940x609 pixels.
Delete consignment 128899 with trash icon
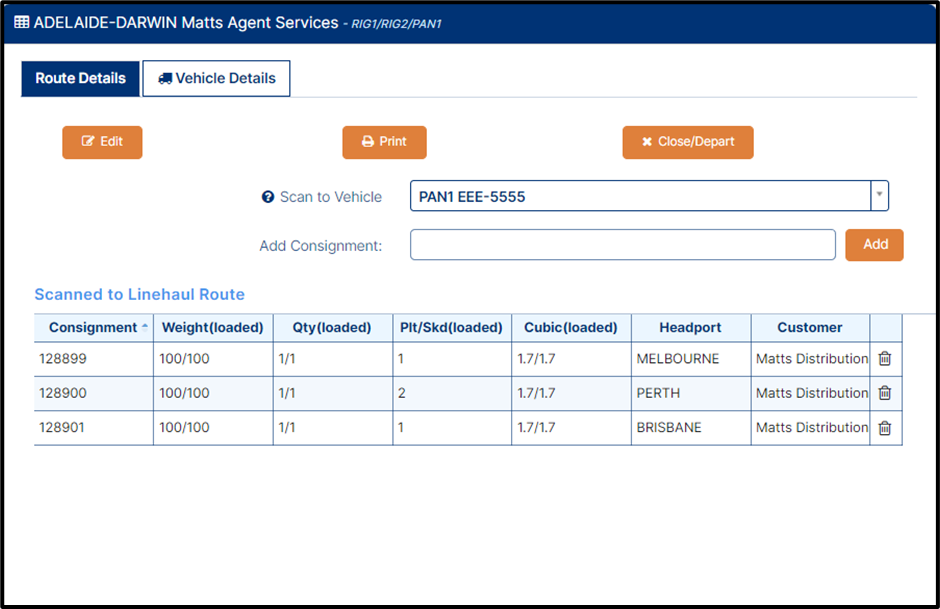click(x=885, y=358)
